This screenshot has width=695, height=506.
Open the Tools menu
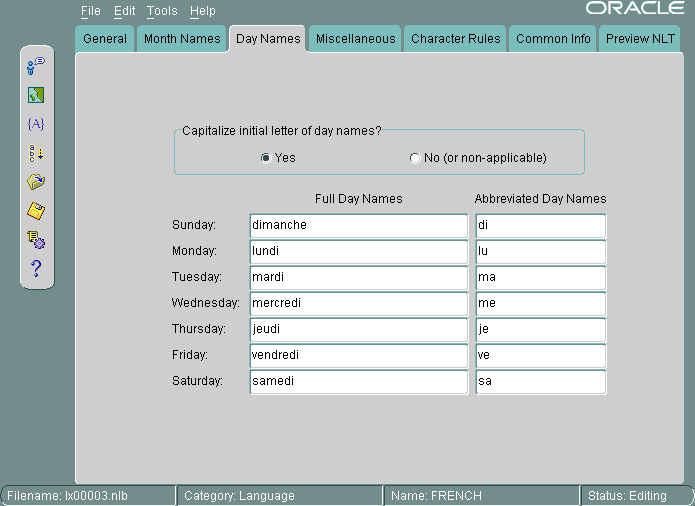[161, 11]
